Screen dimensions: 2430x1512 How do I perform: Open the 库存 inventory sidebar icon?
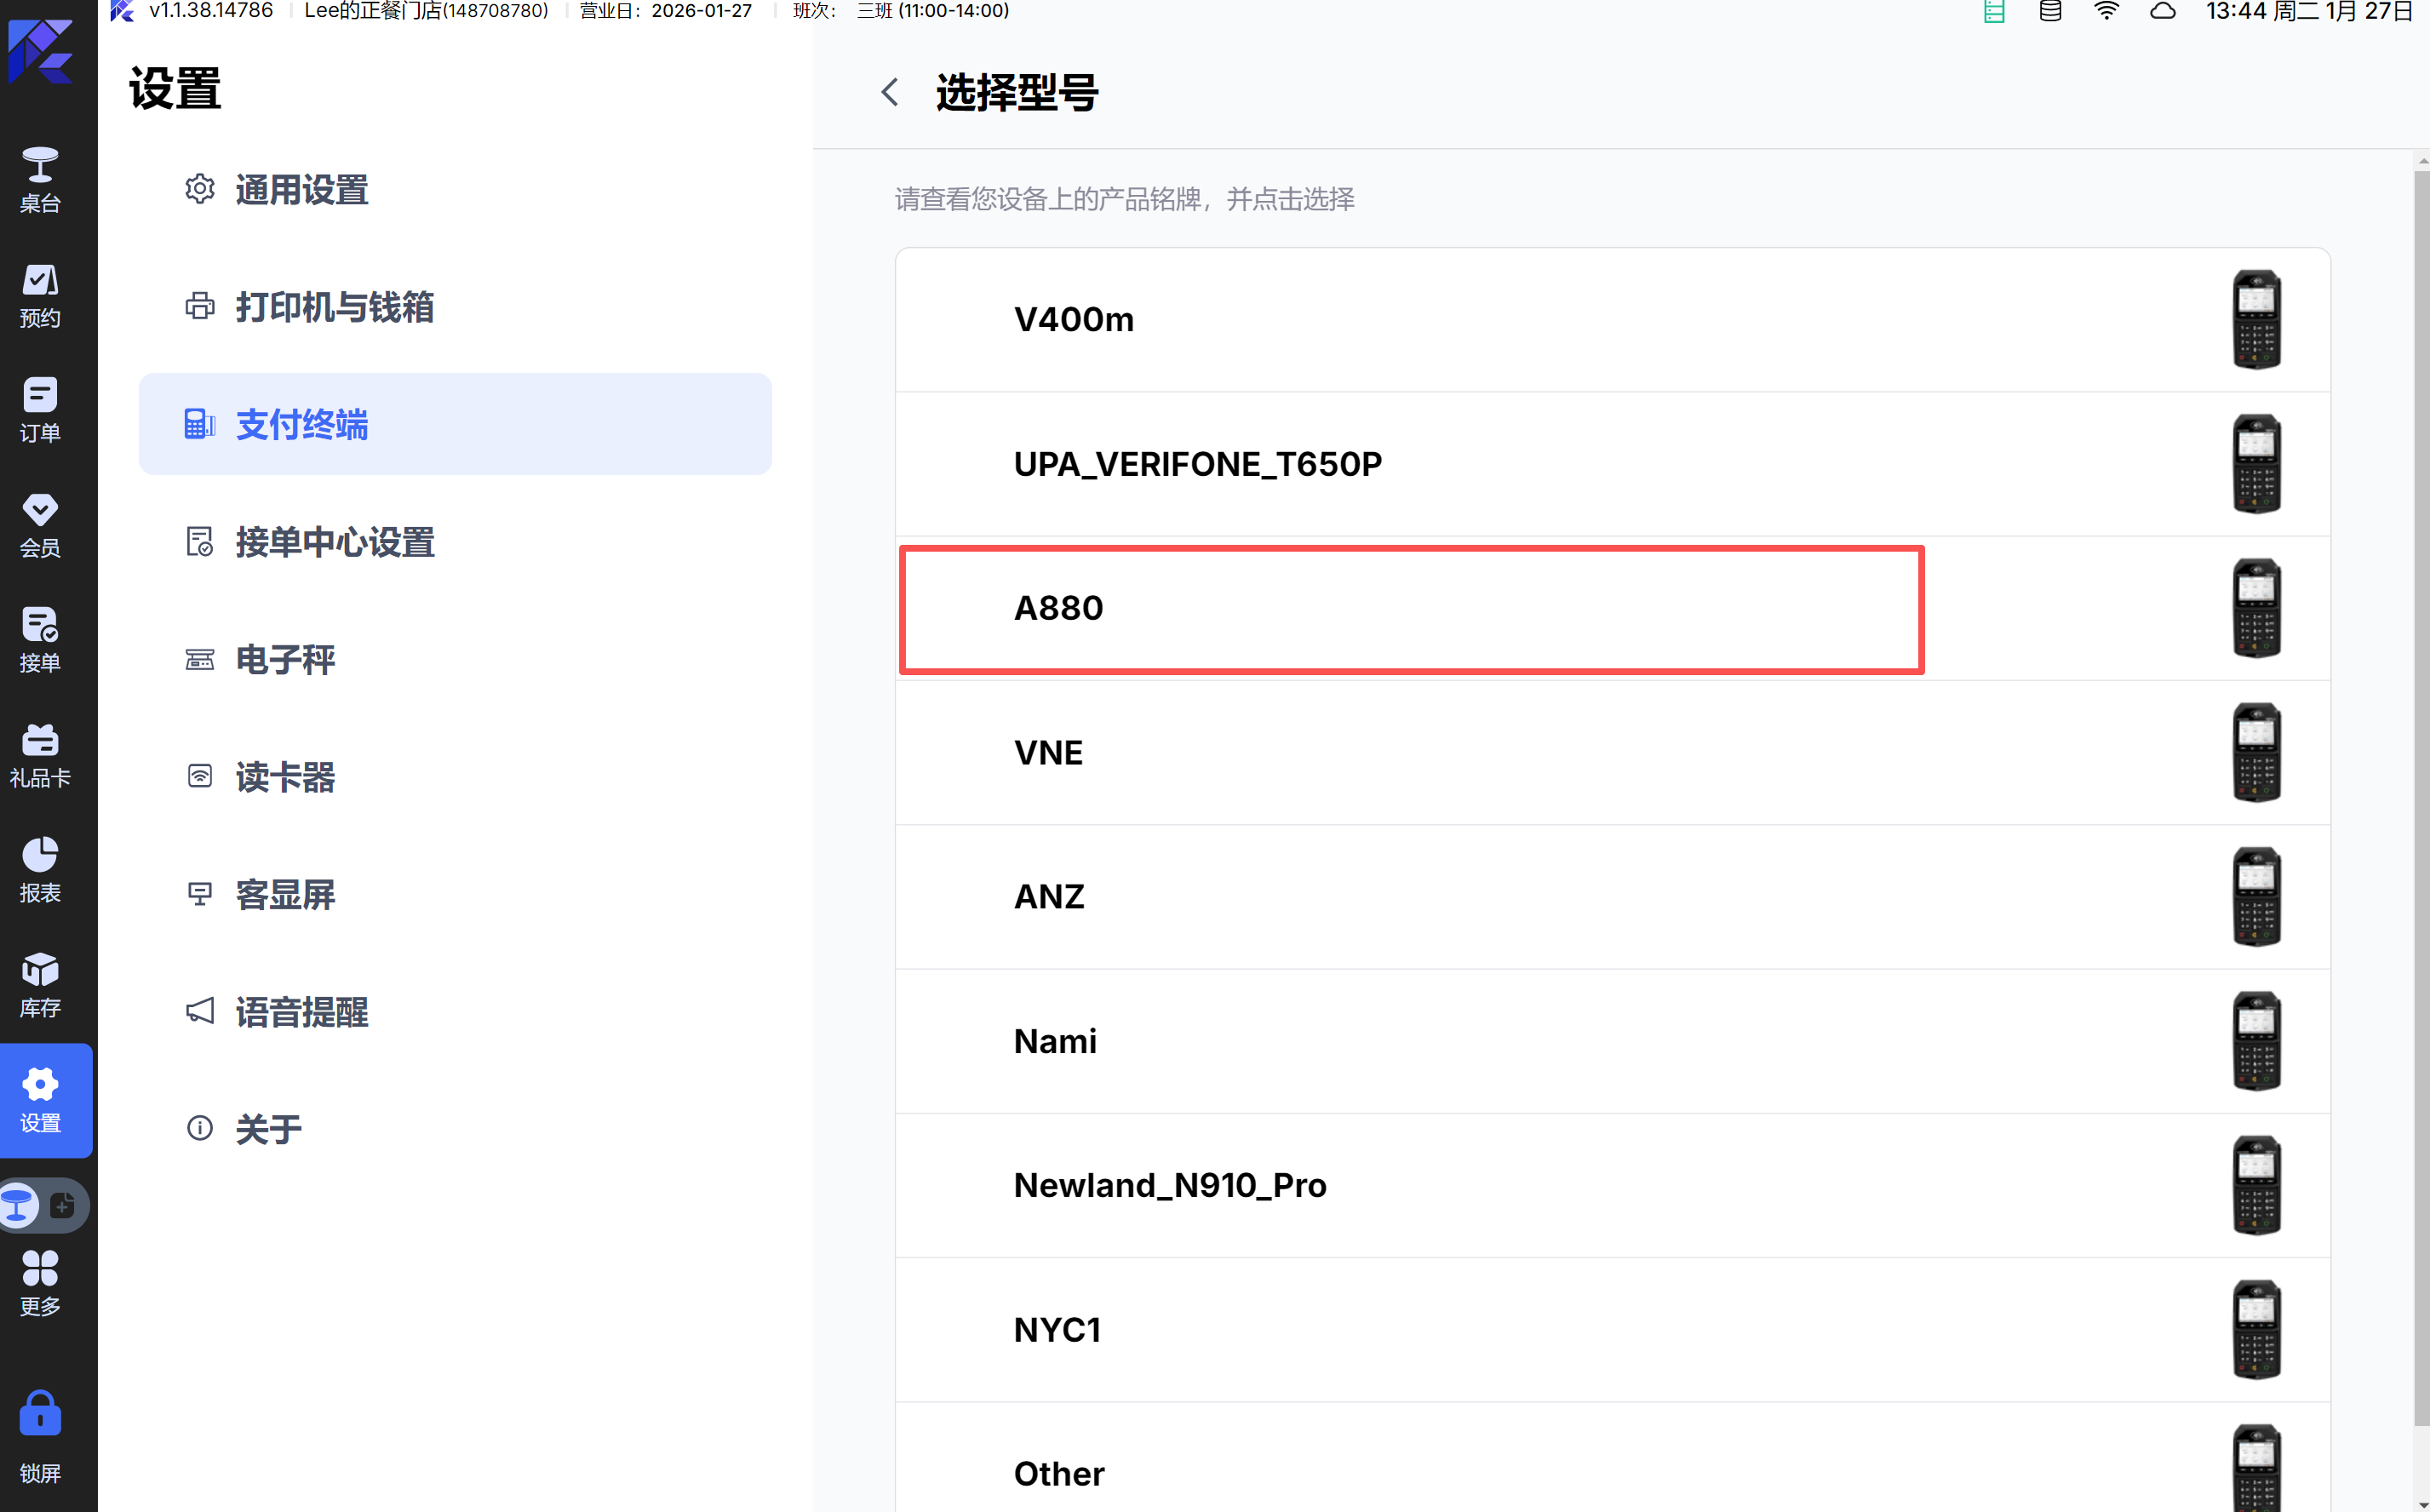[40, 985]
